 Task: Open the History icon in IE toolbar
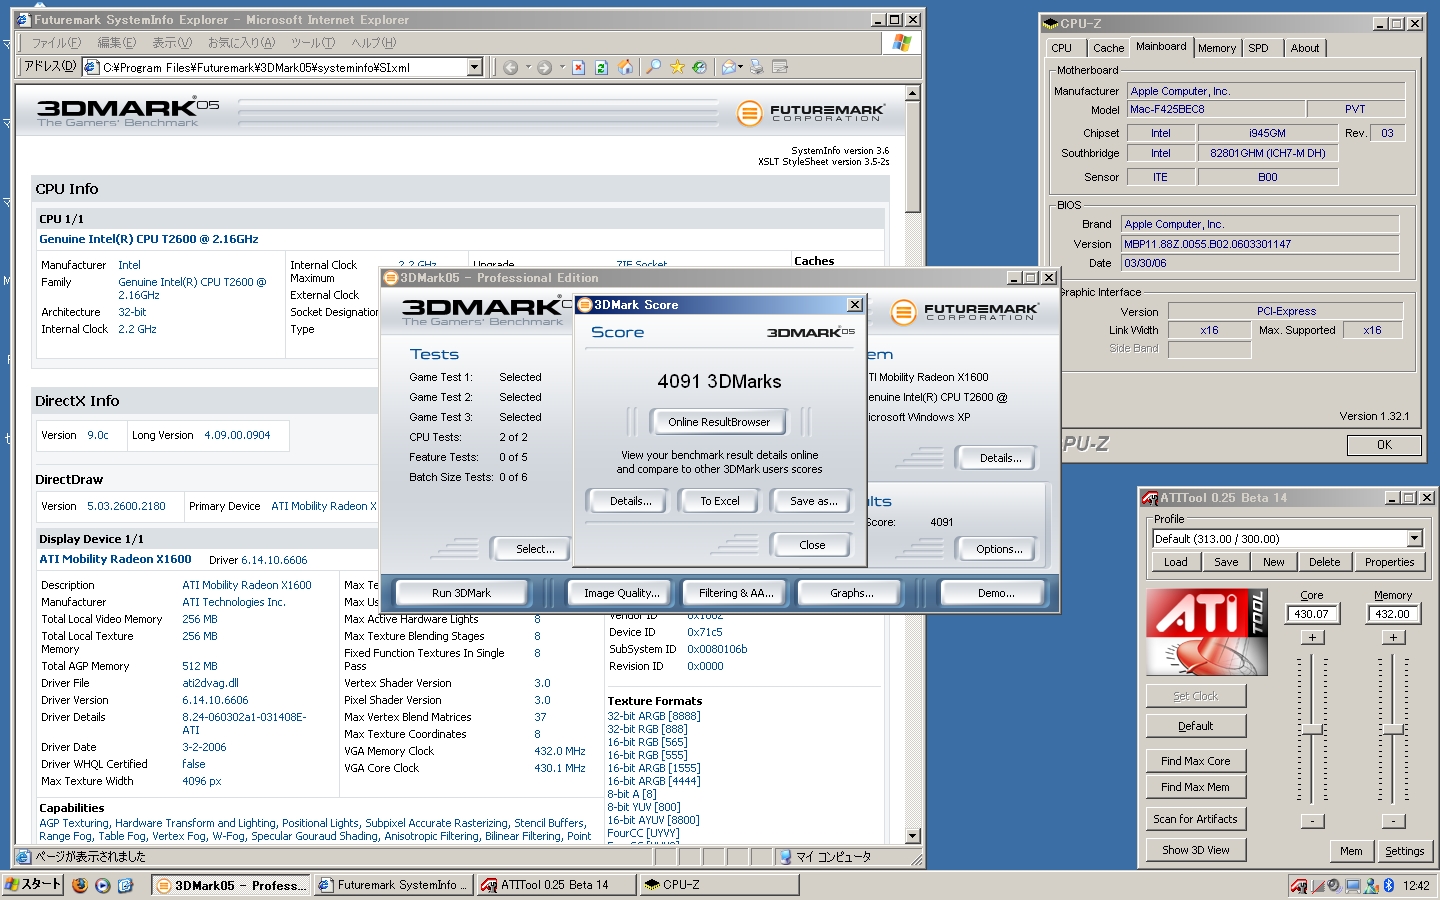coord(700,67)
